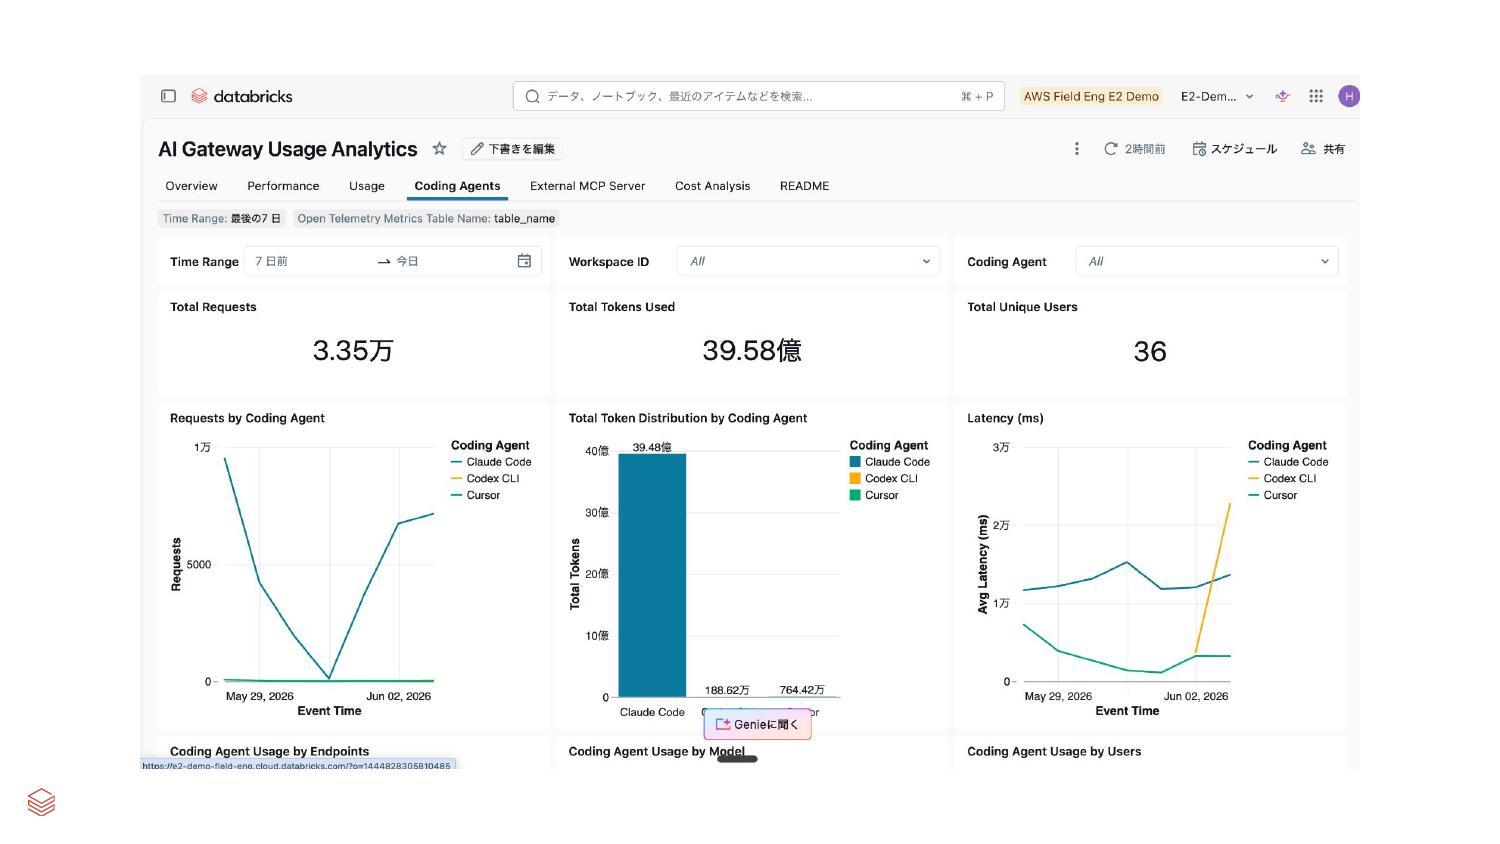Open the E2-Dem... workspace switcher
This screenshot has height=844, width=1500.
pyautogui.click(x=1217, y=96)
